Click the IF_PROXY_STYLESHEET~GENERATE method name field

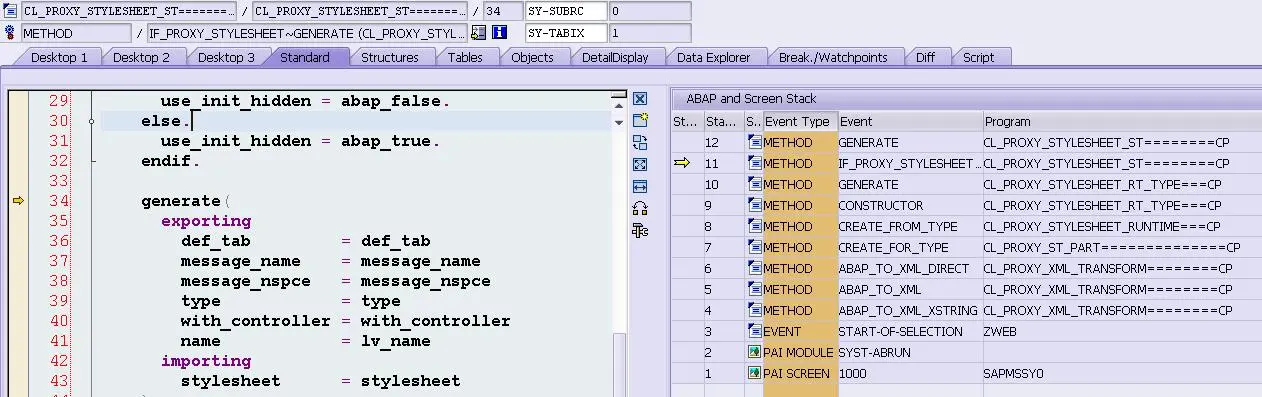306,33
